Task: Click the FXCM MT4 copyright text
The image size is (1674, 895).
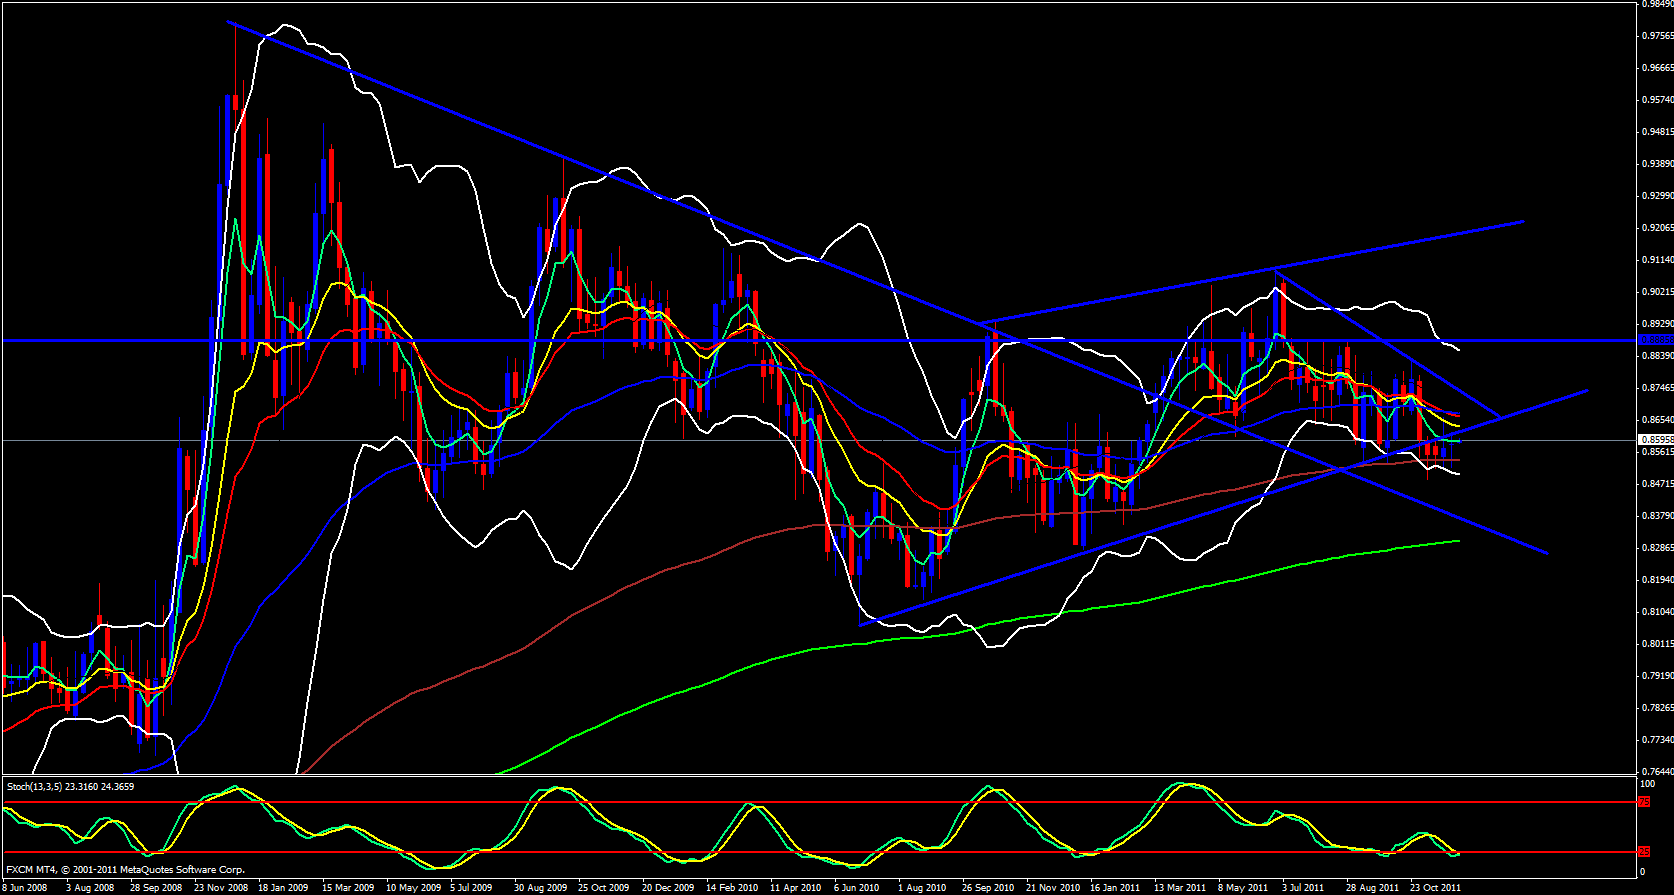Action: [x=125, y=870]
